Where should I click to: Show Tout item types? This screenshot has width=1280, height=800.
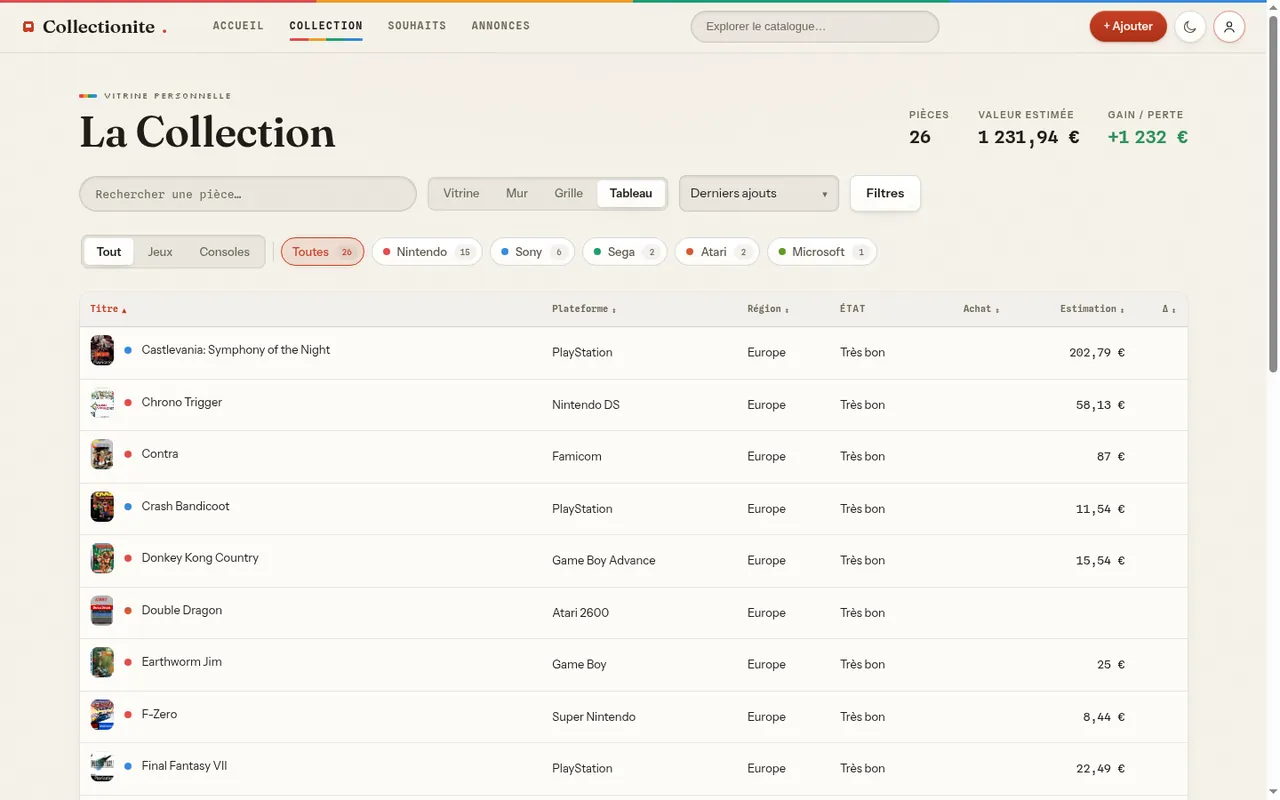coord(109,252)
